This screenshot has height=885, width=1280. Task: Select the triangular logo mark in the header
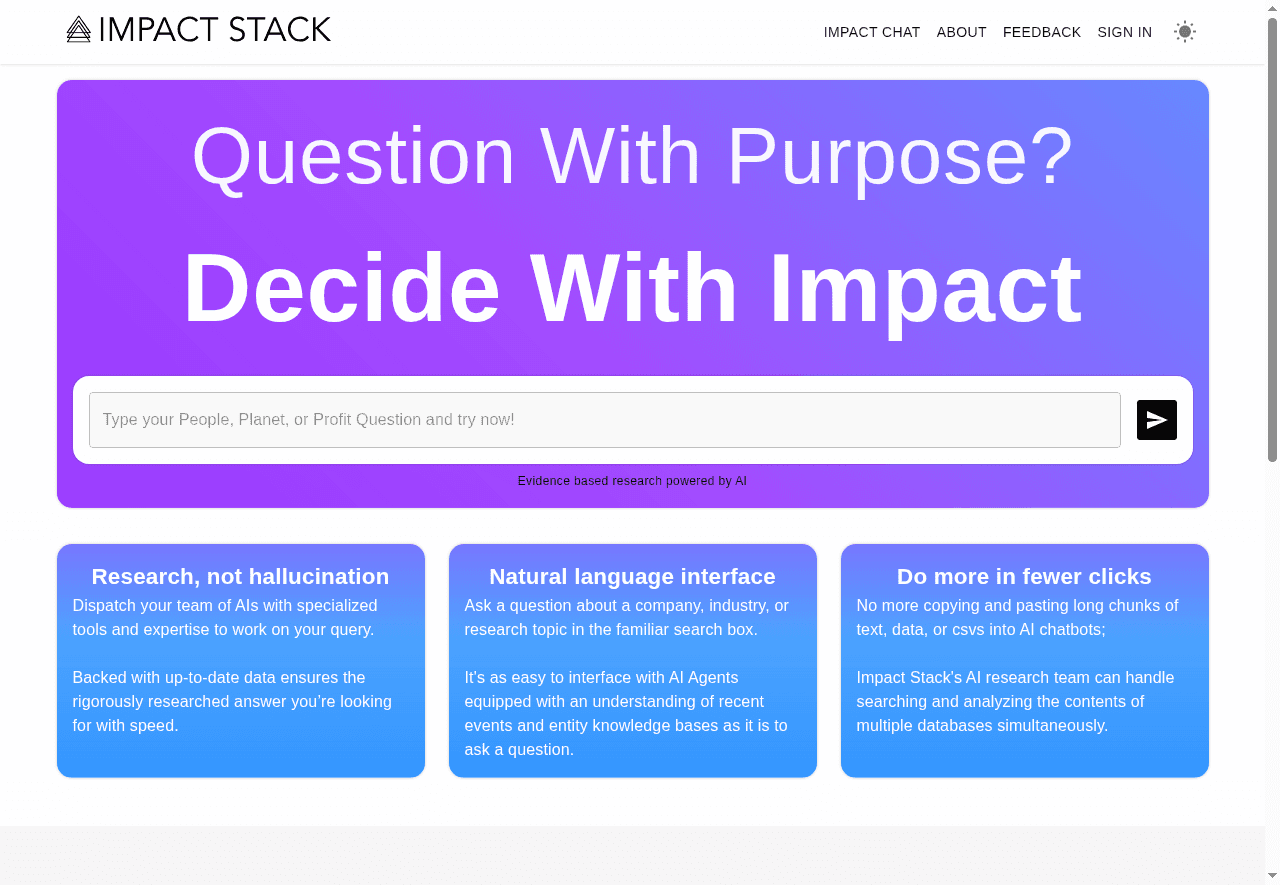tap(76, 29)
